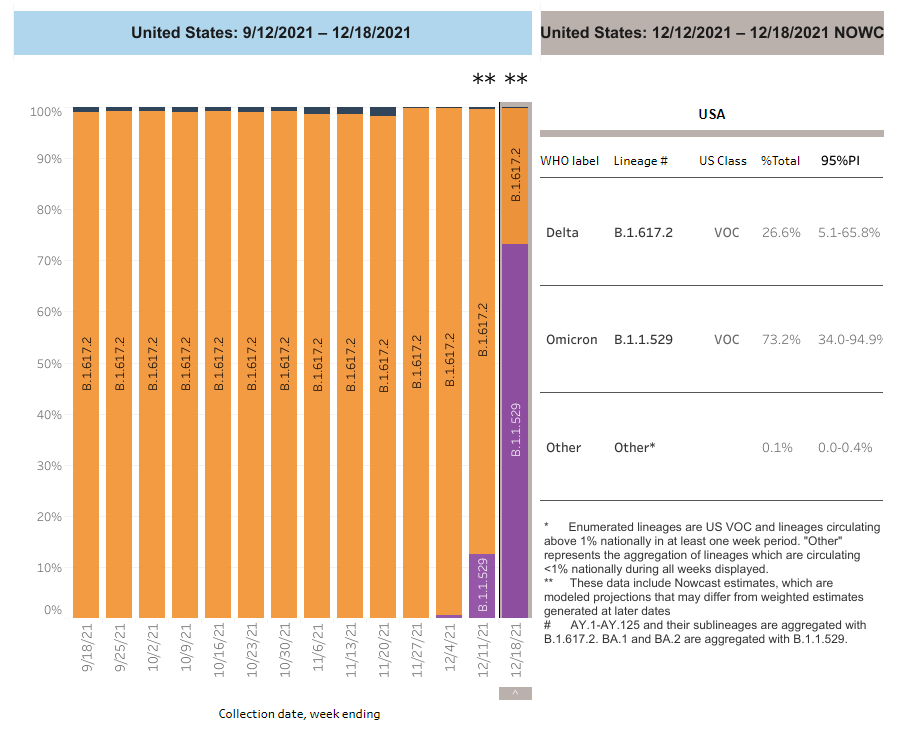This screenshot has width=913, height=729.
Task: Click the 'WHO label' column header
Action: [569, 161]
